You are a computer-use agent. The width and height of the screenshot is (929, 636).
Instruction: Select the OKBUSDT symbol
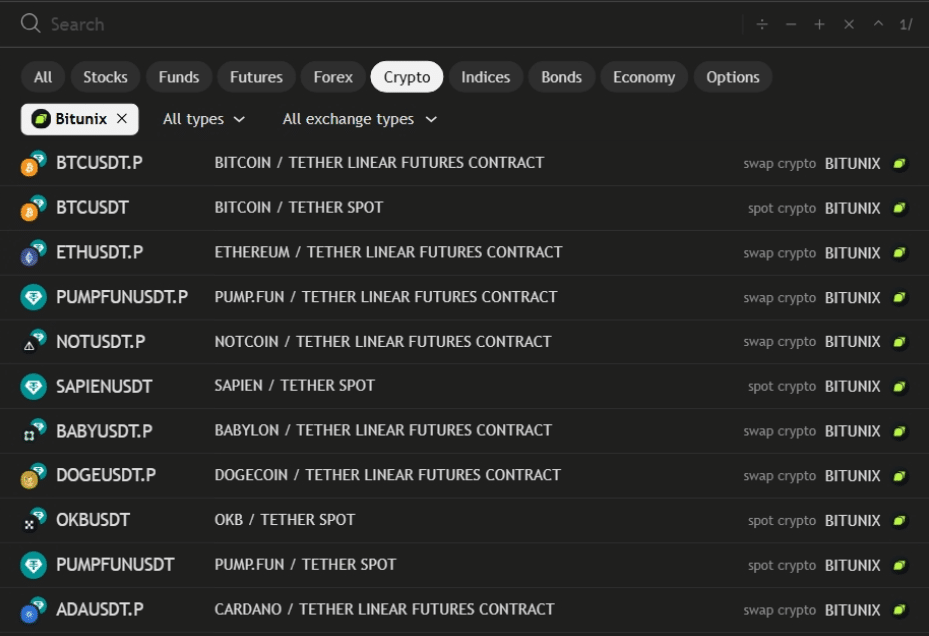[464, 520]
